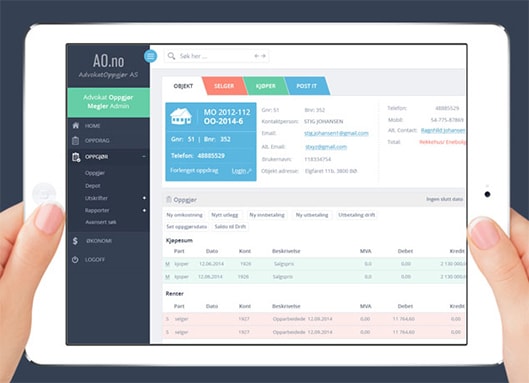Click the Ny omkostning button
Screen dimensions: 529x383
[184, 215]
